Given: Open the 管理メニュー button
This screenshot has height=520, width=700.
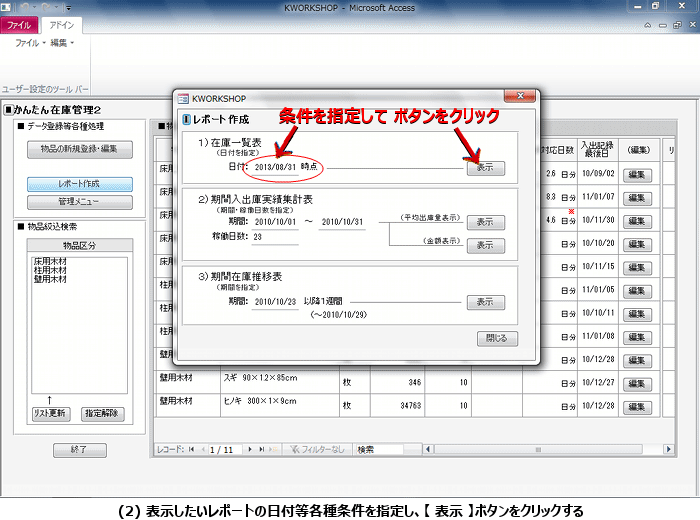Looking at the screenshot, I should pyautogui.click(x=79, y=202).
